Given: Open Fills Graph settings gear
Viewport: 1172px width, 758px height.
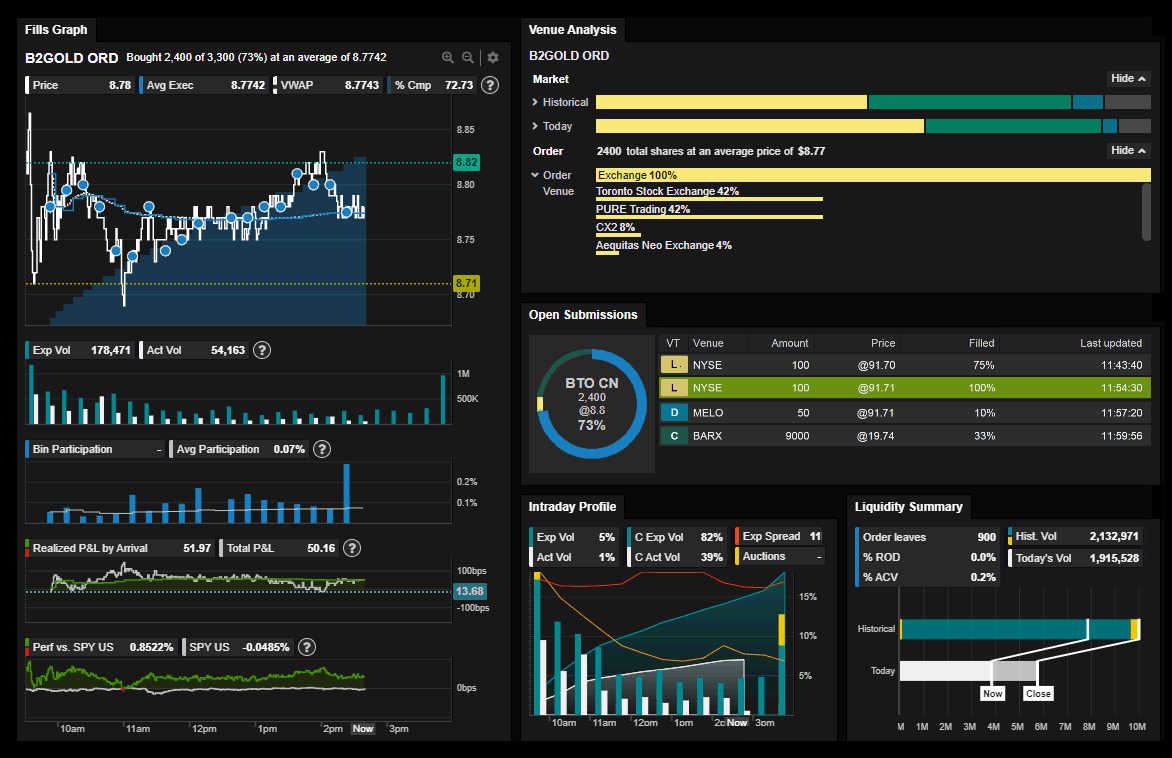Looking at the screenshot, I should coord(493,58).
